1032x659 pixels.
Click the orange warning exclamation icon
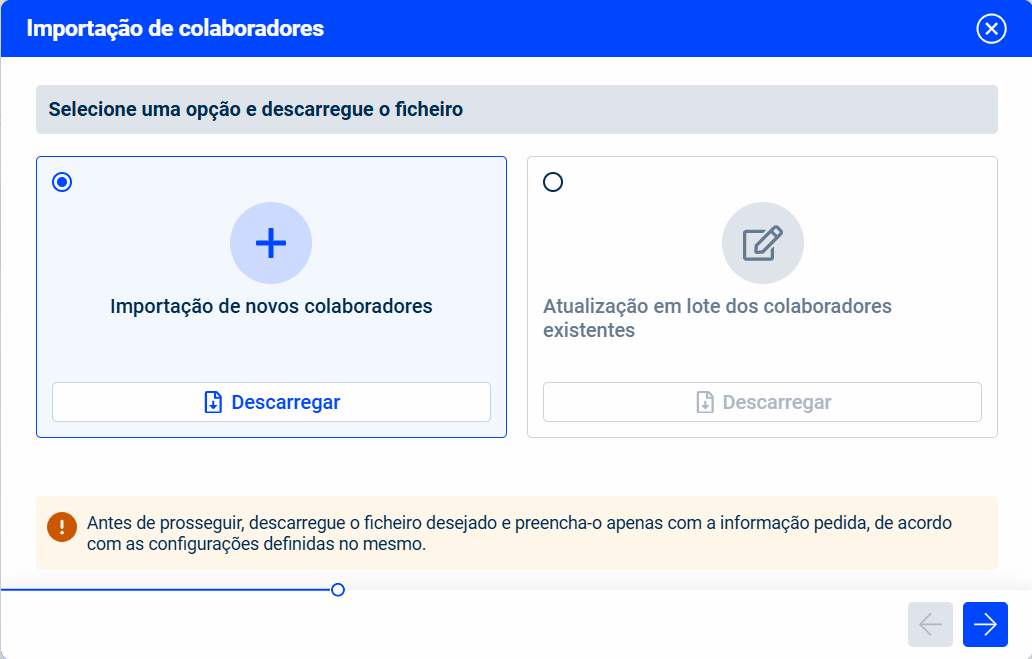(x=62, y=527)
